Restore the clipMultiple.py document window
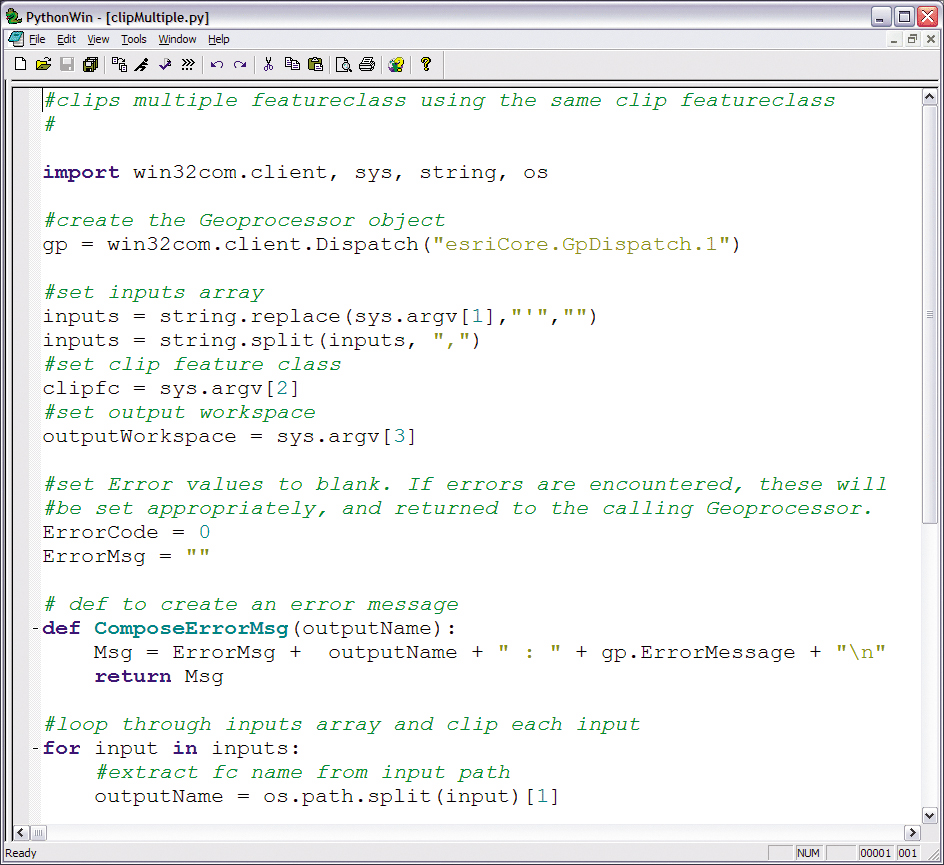 click(913, 40)
